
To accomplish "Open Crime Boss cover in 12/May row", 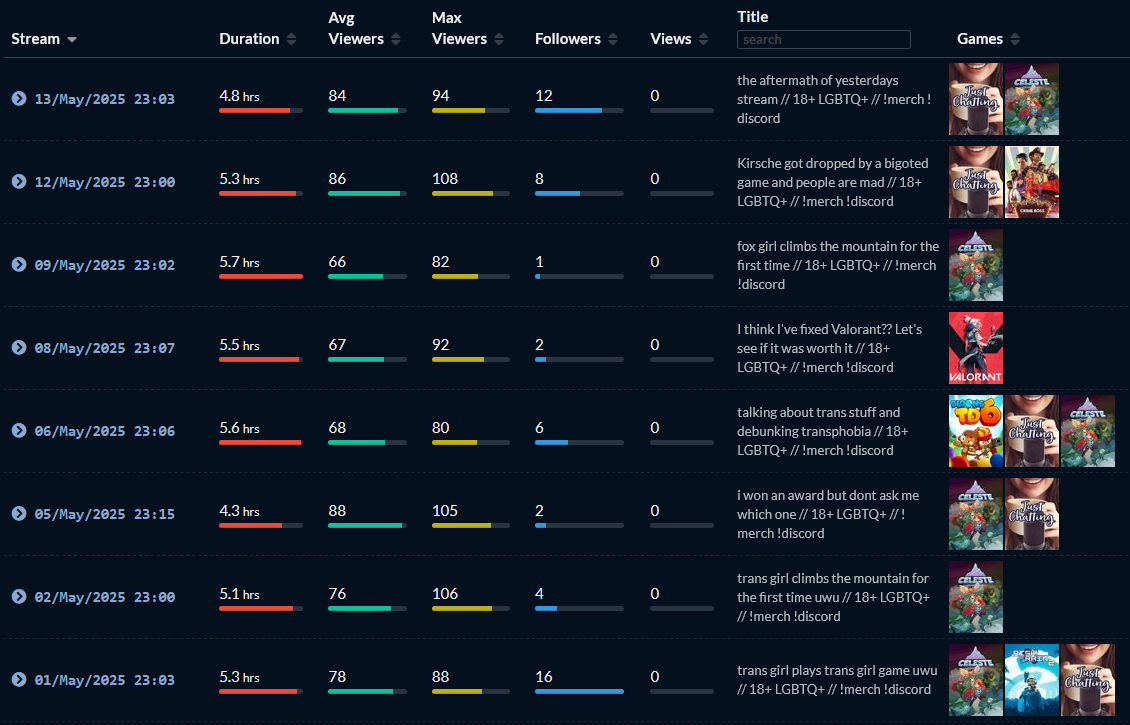I will click(1032, 182).
